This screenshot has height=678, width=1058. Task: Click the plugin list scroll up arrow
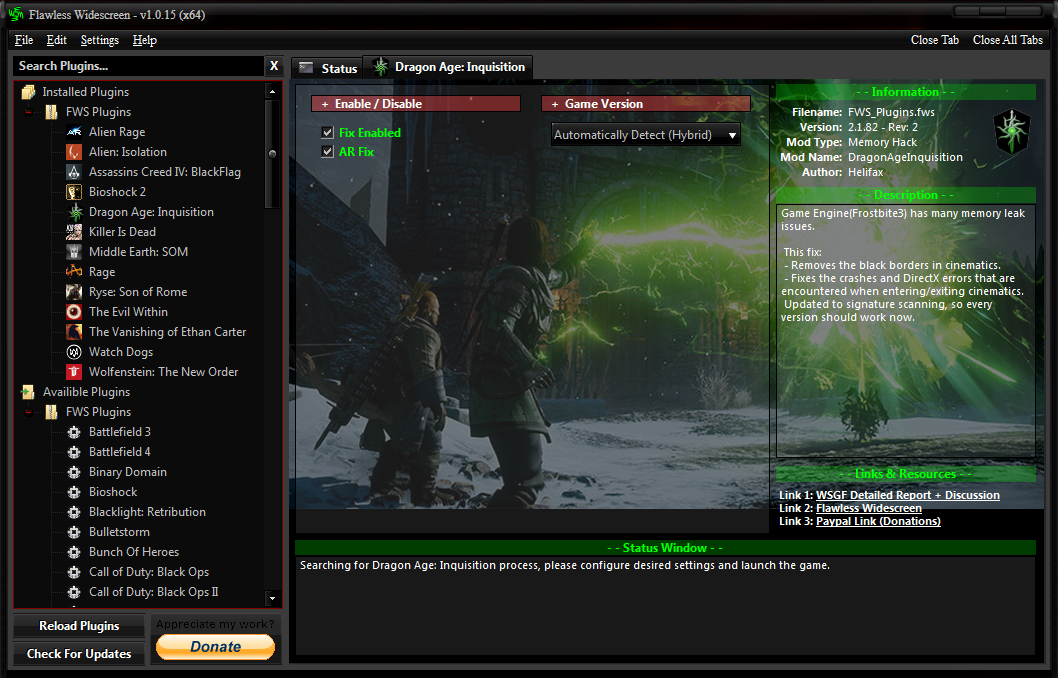(x=273, y=91)
